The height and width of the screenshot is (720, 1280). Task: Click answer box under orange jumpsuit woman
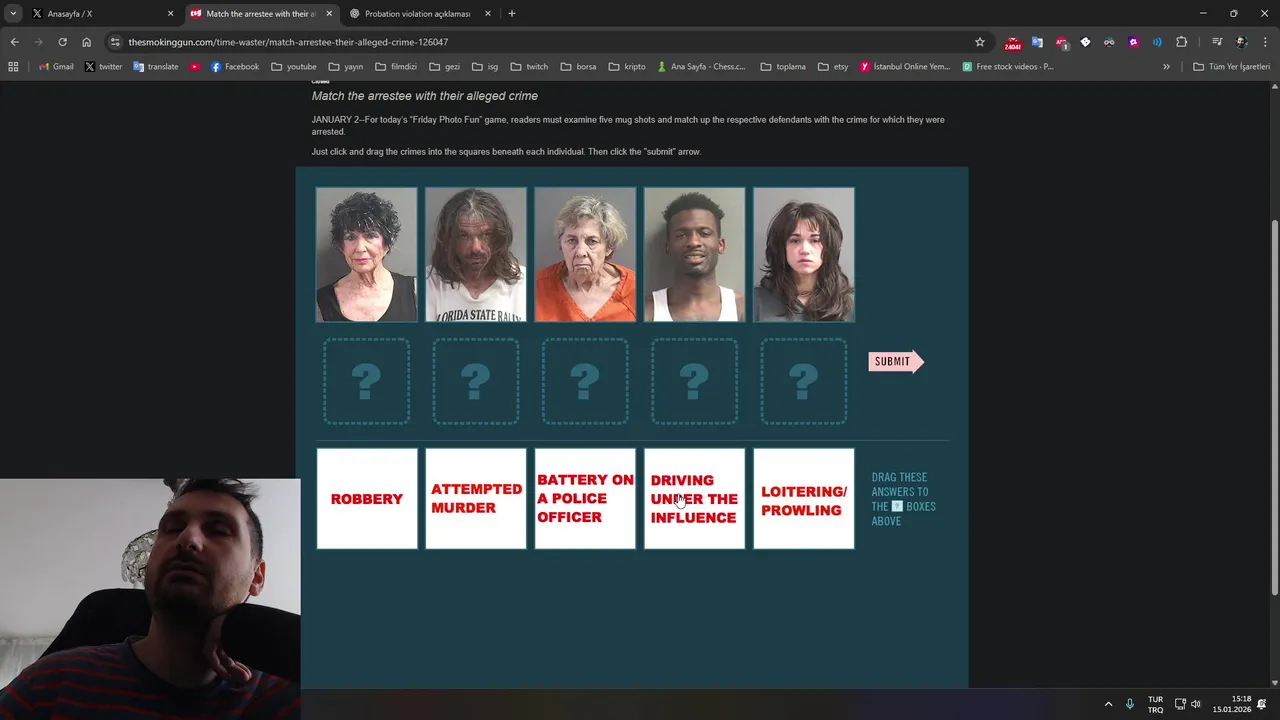[x=585, y=381]
